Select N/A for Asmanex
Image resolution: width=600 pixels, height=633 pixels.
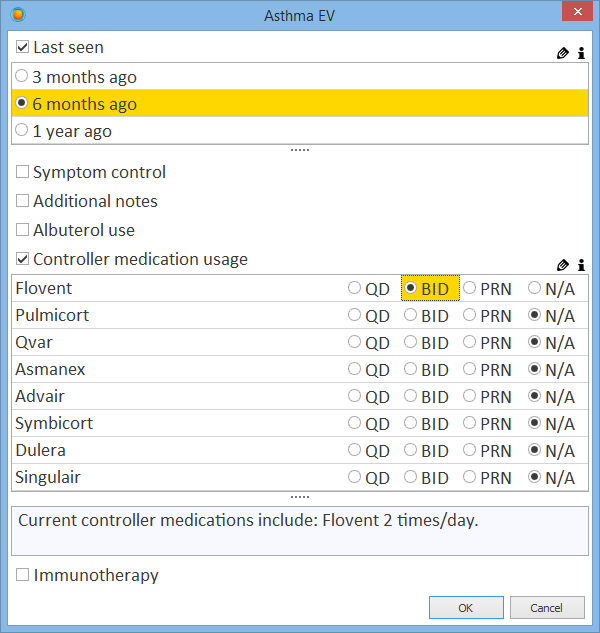click(534, 369)
